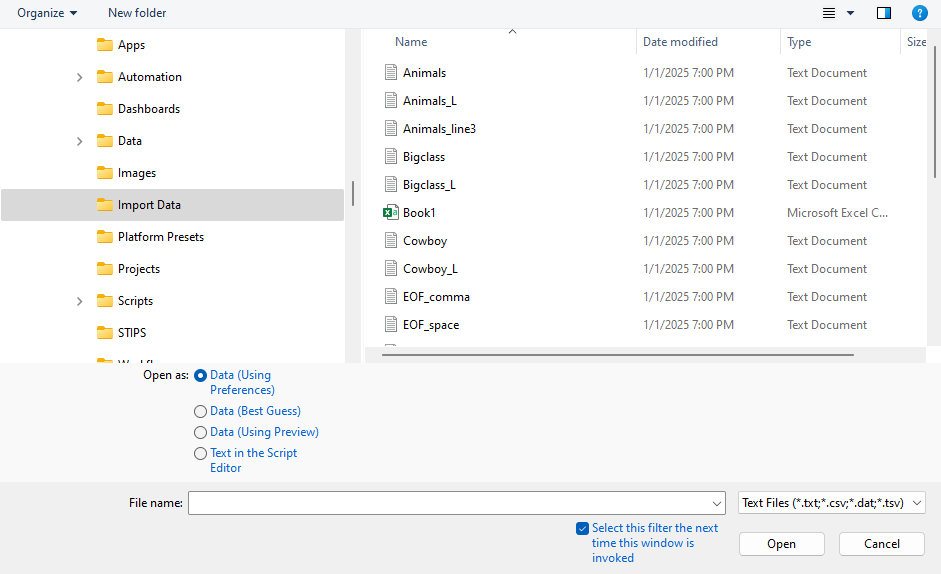Open the view options dropdown arrow
The image size is (941, 574).
click(850, 13)
